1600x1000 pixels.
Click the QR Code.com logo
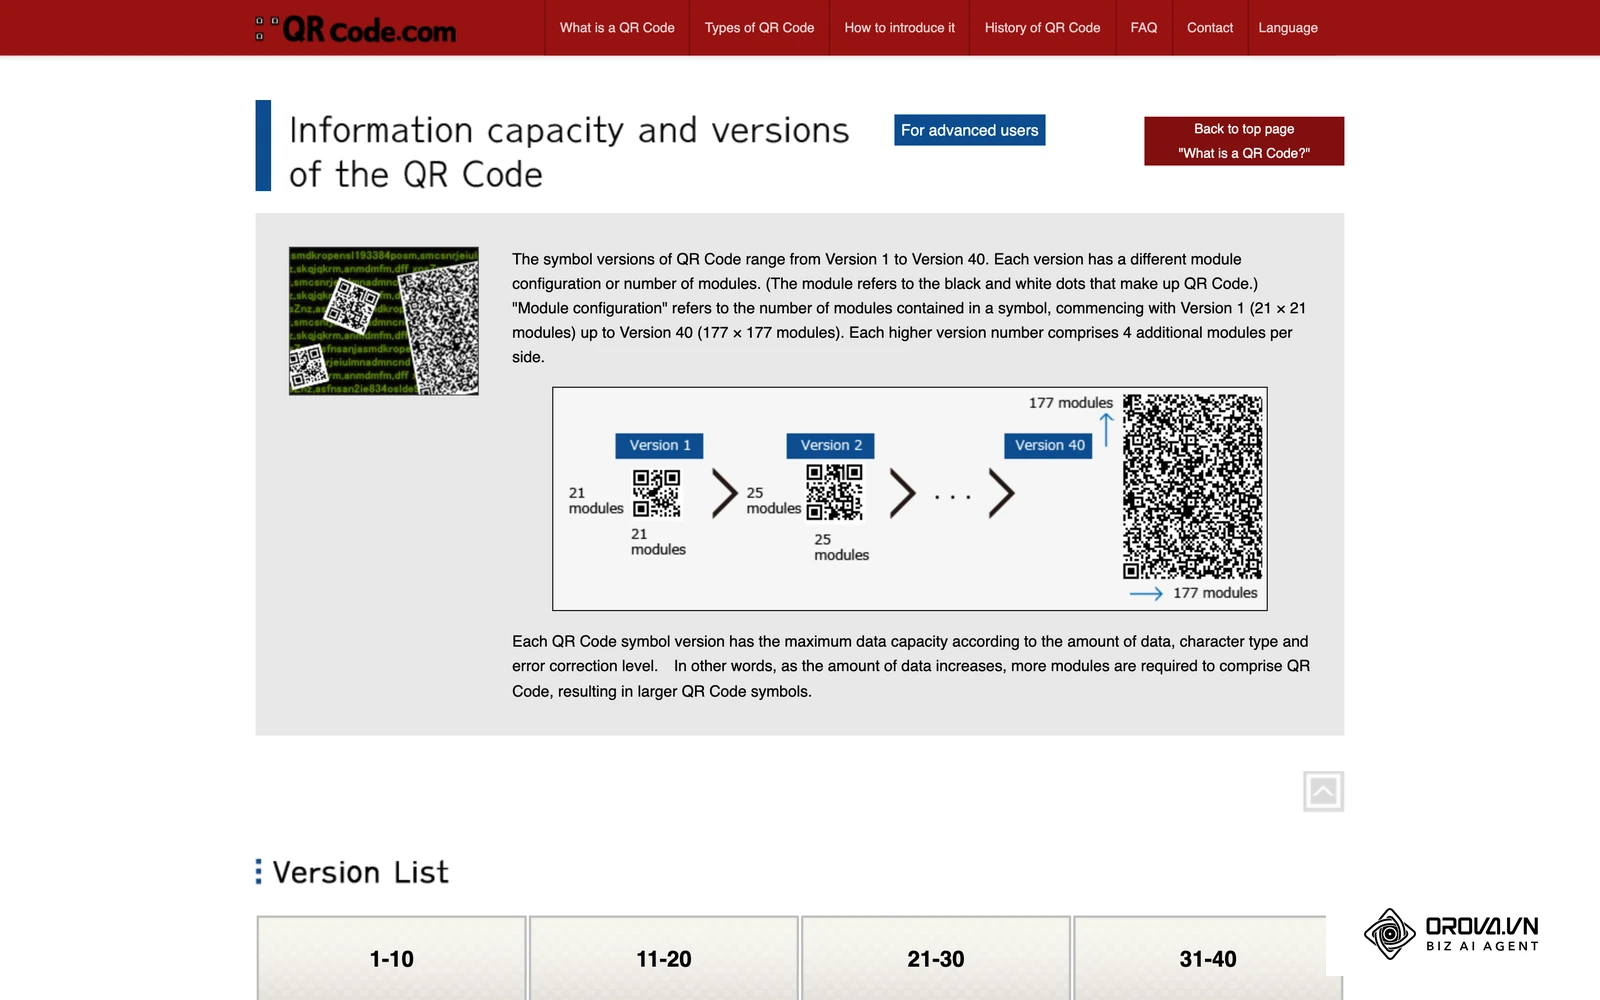tap(356, 29)
